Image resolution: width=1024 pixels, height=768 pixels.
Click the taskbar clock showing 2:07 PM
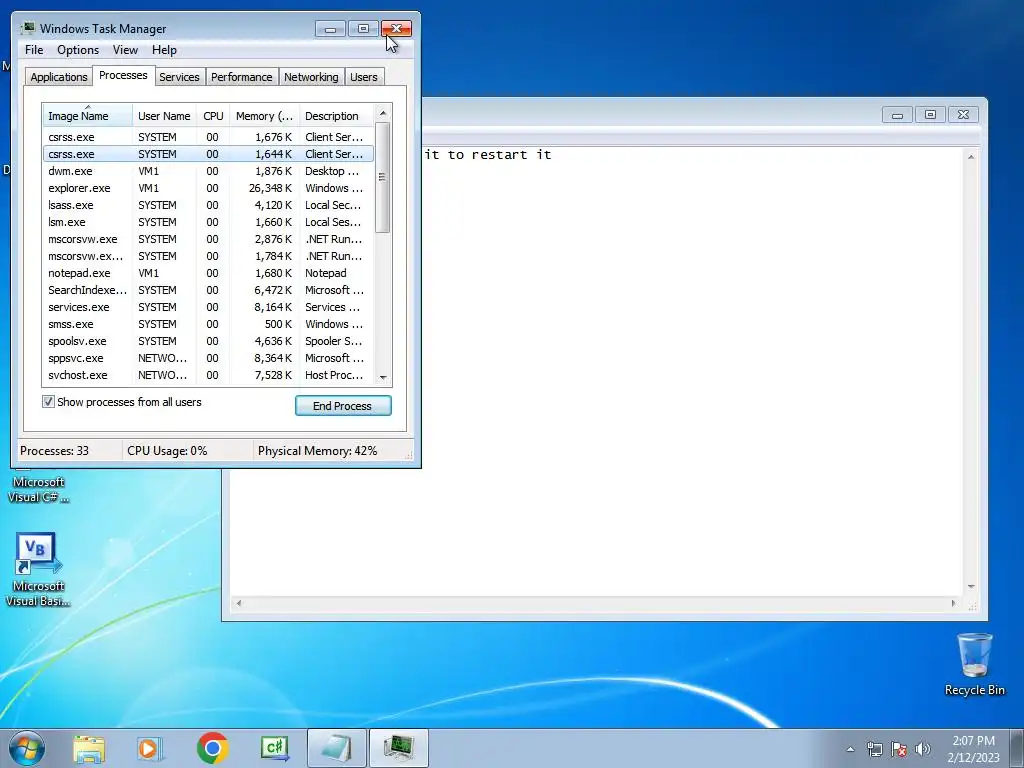[973, 748]
